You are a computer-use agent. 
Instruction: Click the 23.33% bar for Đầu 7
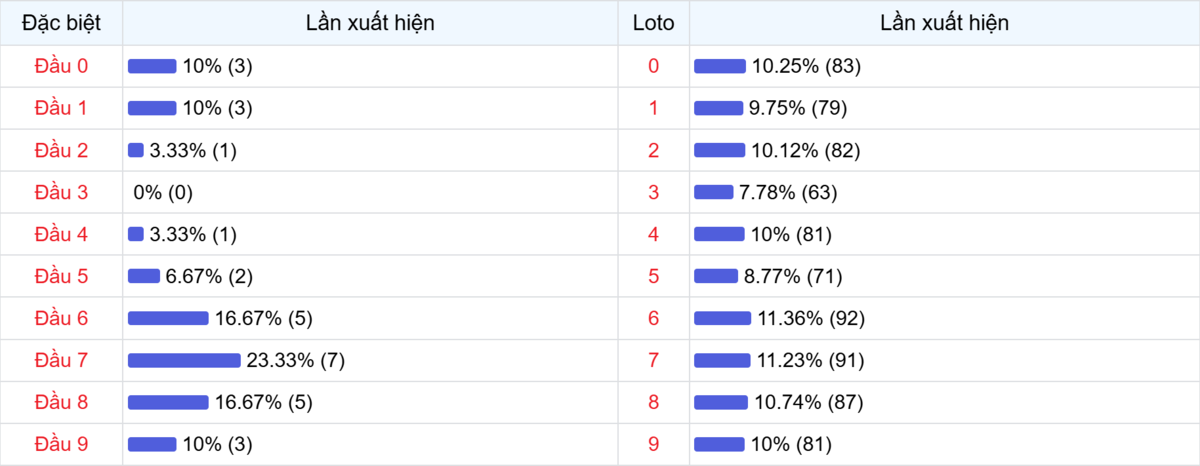pos(184,360)
